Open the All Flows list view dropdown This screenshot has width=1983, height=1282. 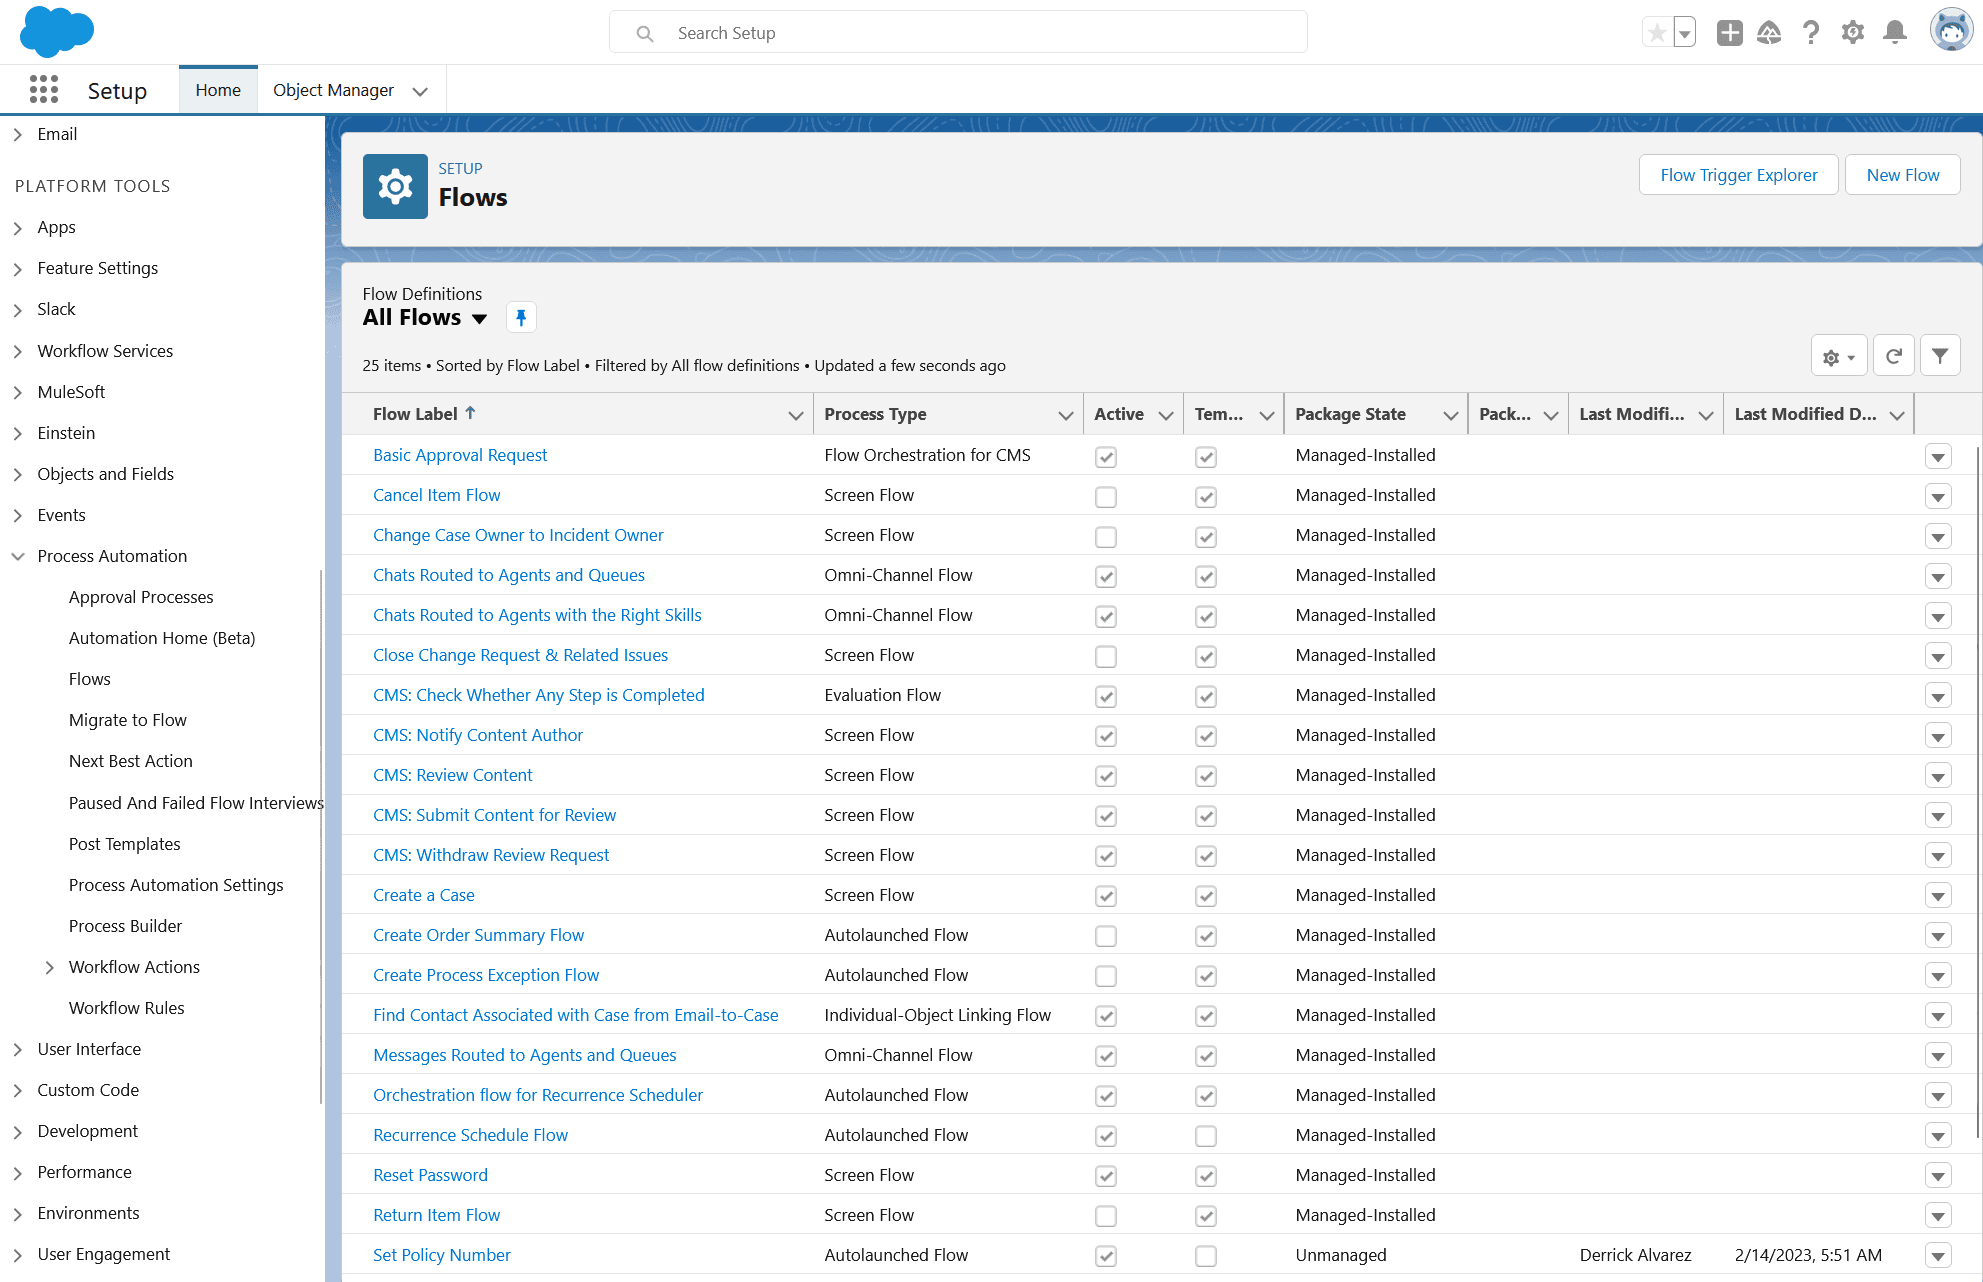coord(480,319)
